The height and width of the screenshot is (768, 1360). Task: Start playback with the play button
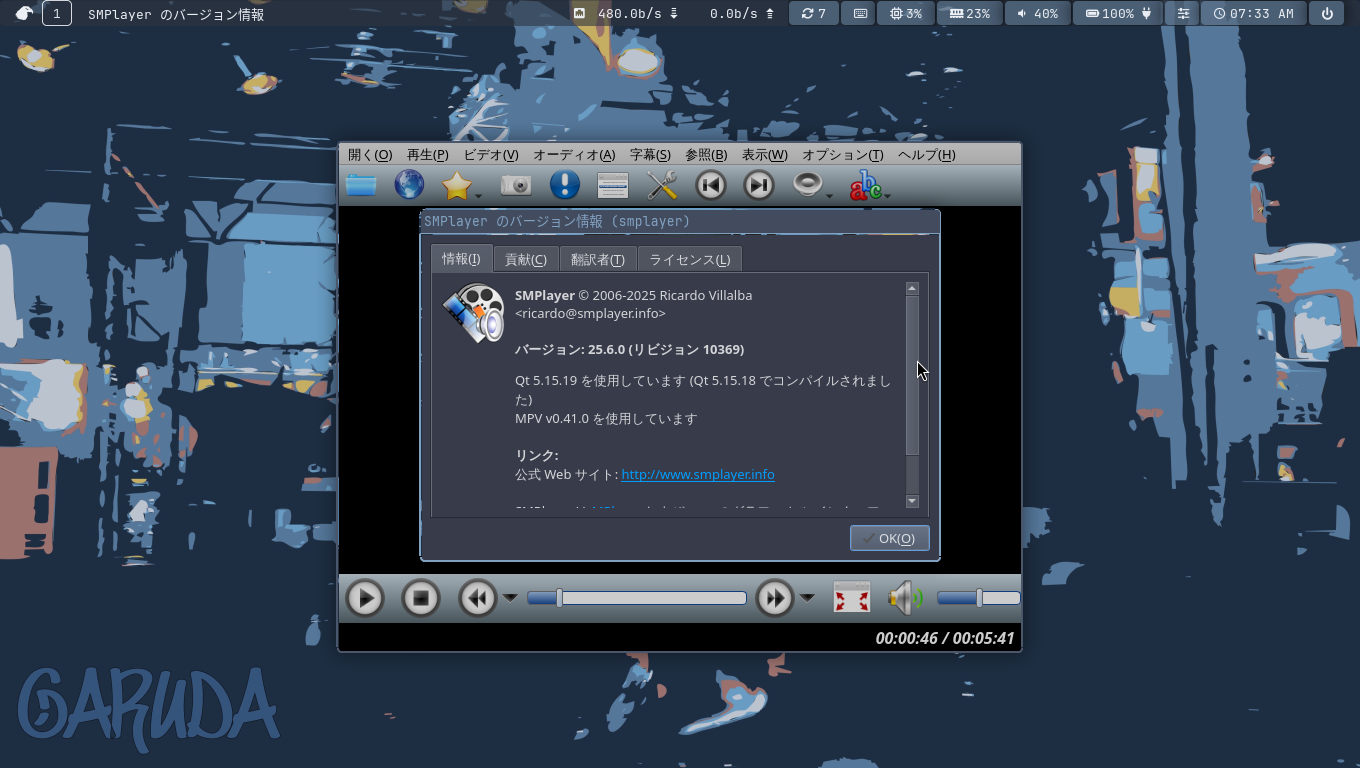coord(365,598)
